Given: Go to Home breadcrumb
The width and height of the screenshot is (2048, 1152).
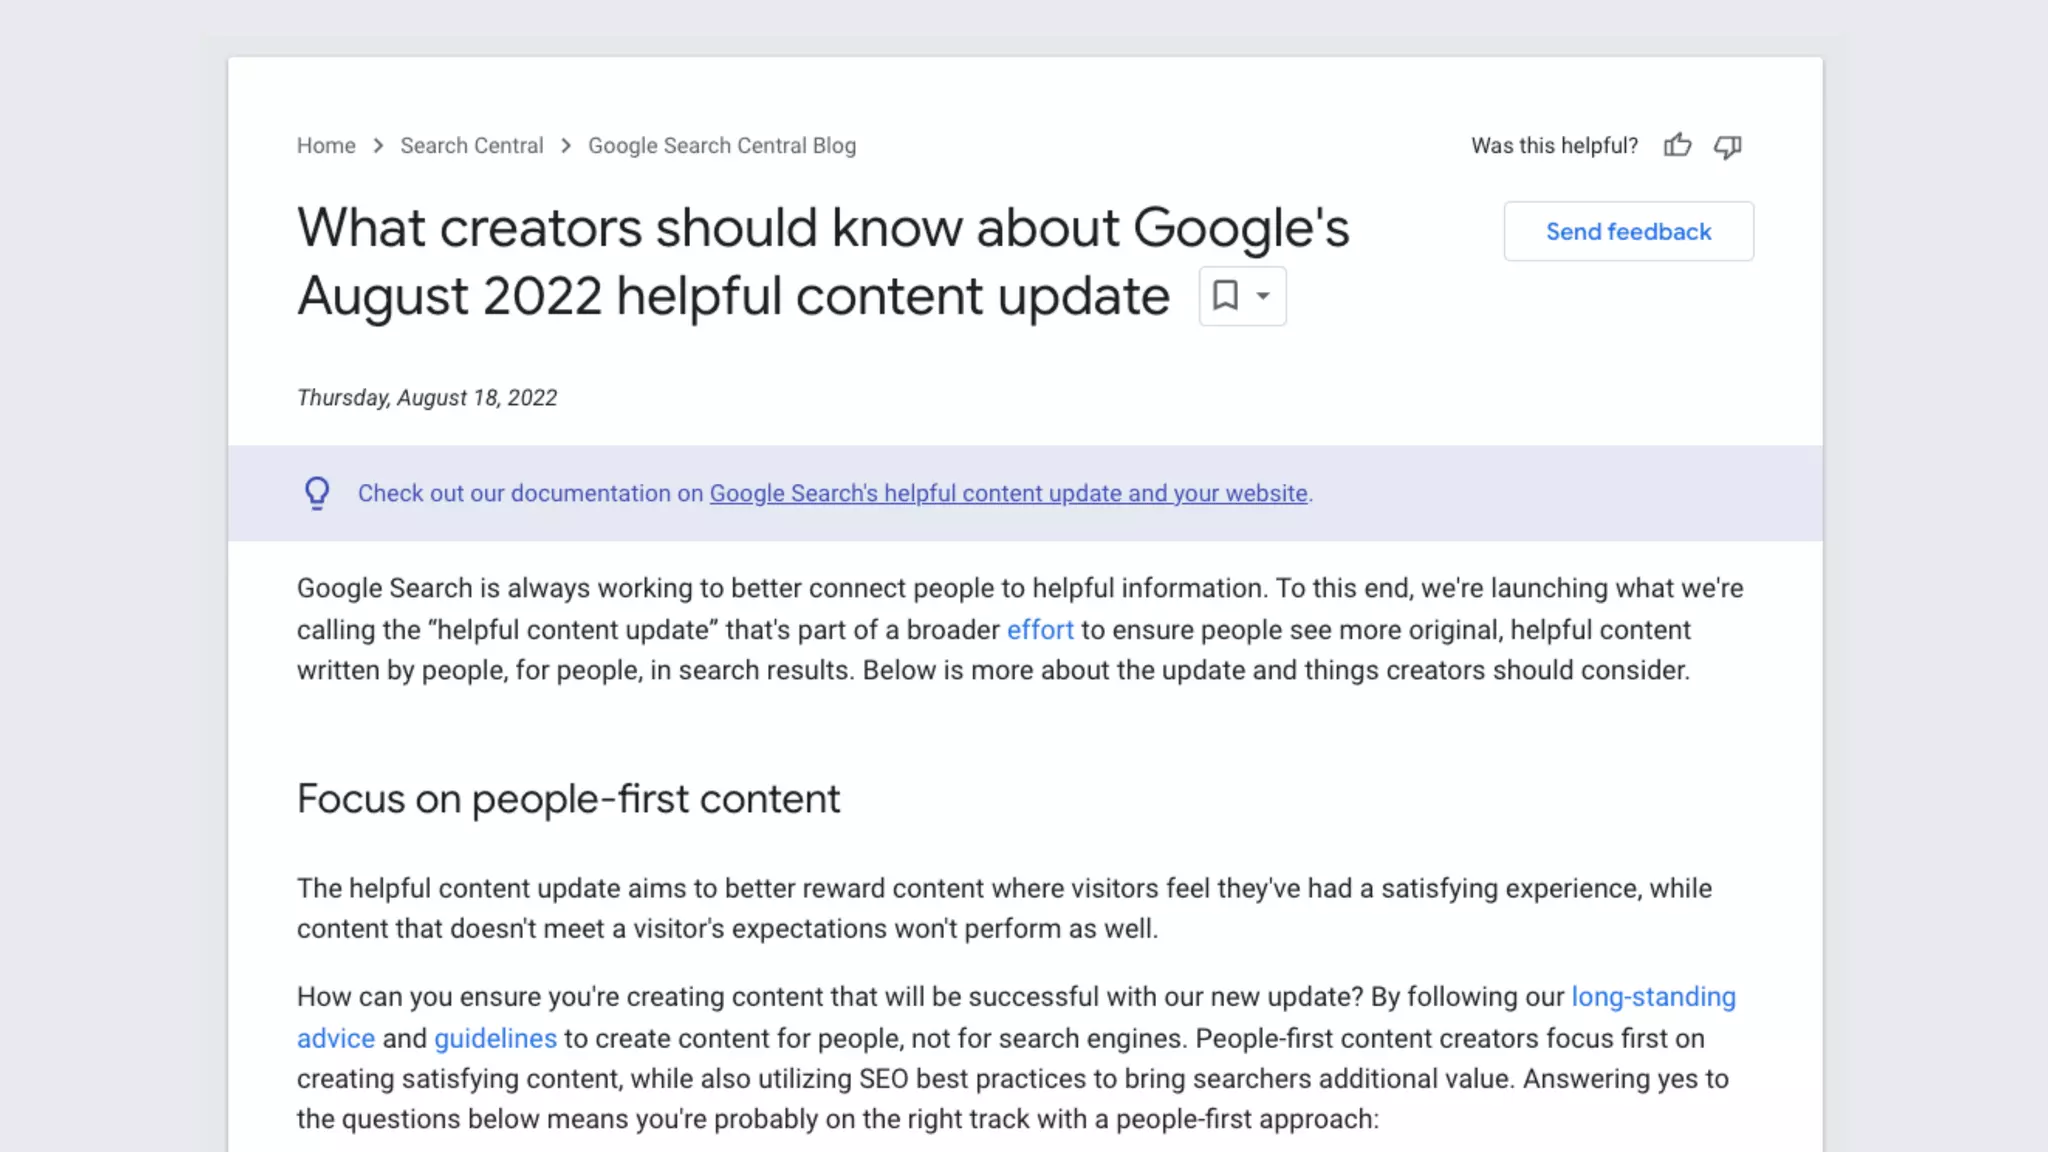Looking at the screenshot, I should pos(326,146).
